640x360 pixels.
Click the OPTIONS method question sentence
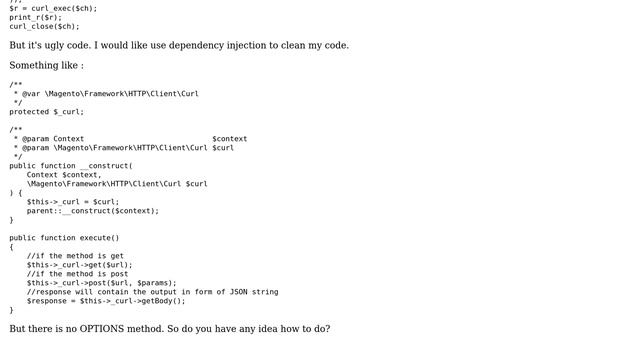point(170,329)
